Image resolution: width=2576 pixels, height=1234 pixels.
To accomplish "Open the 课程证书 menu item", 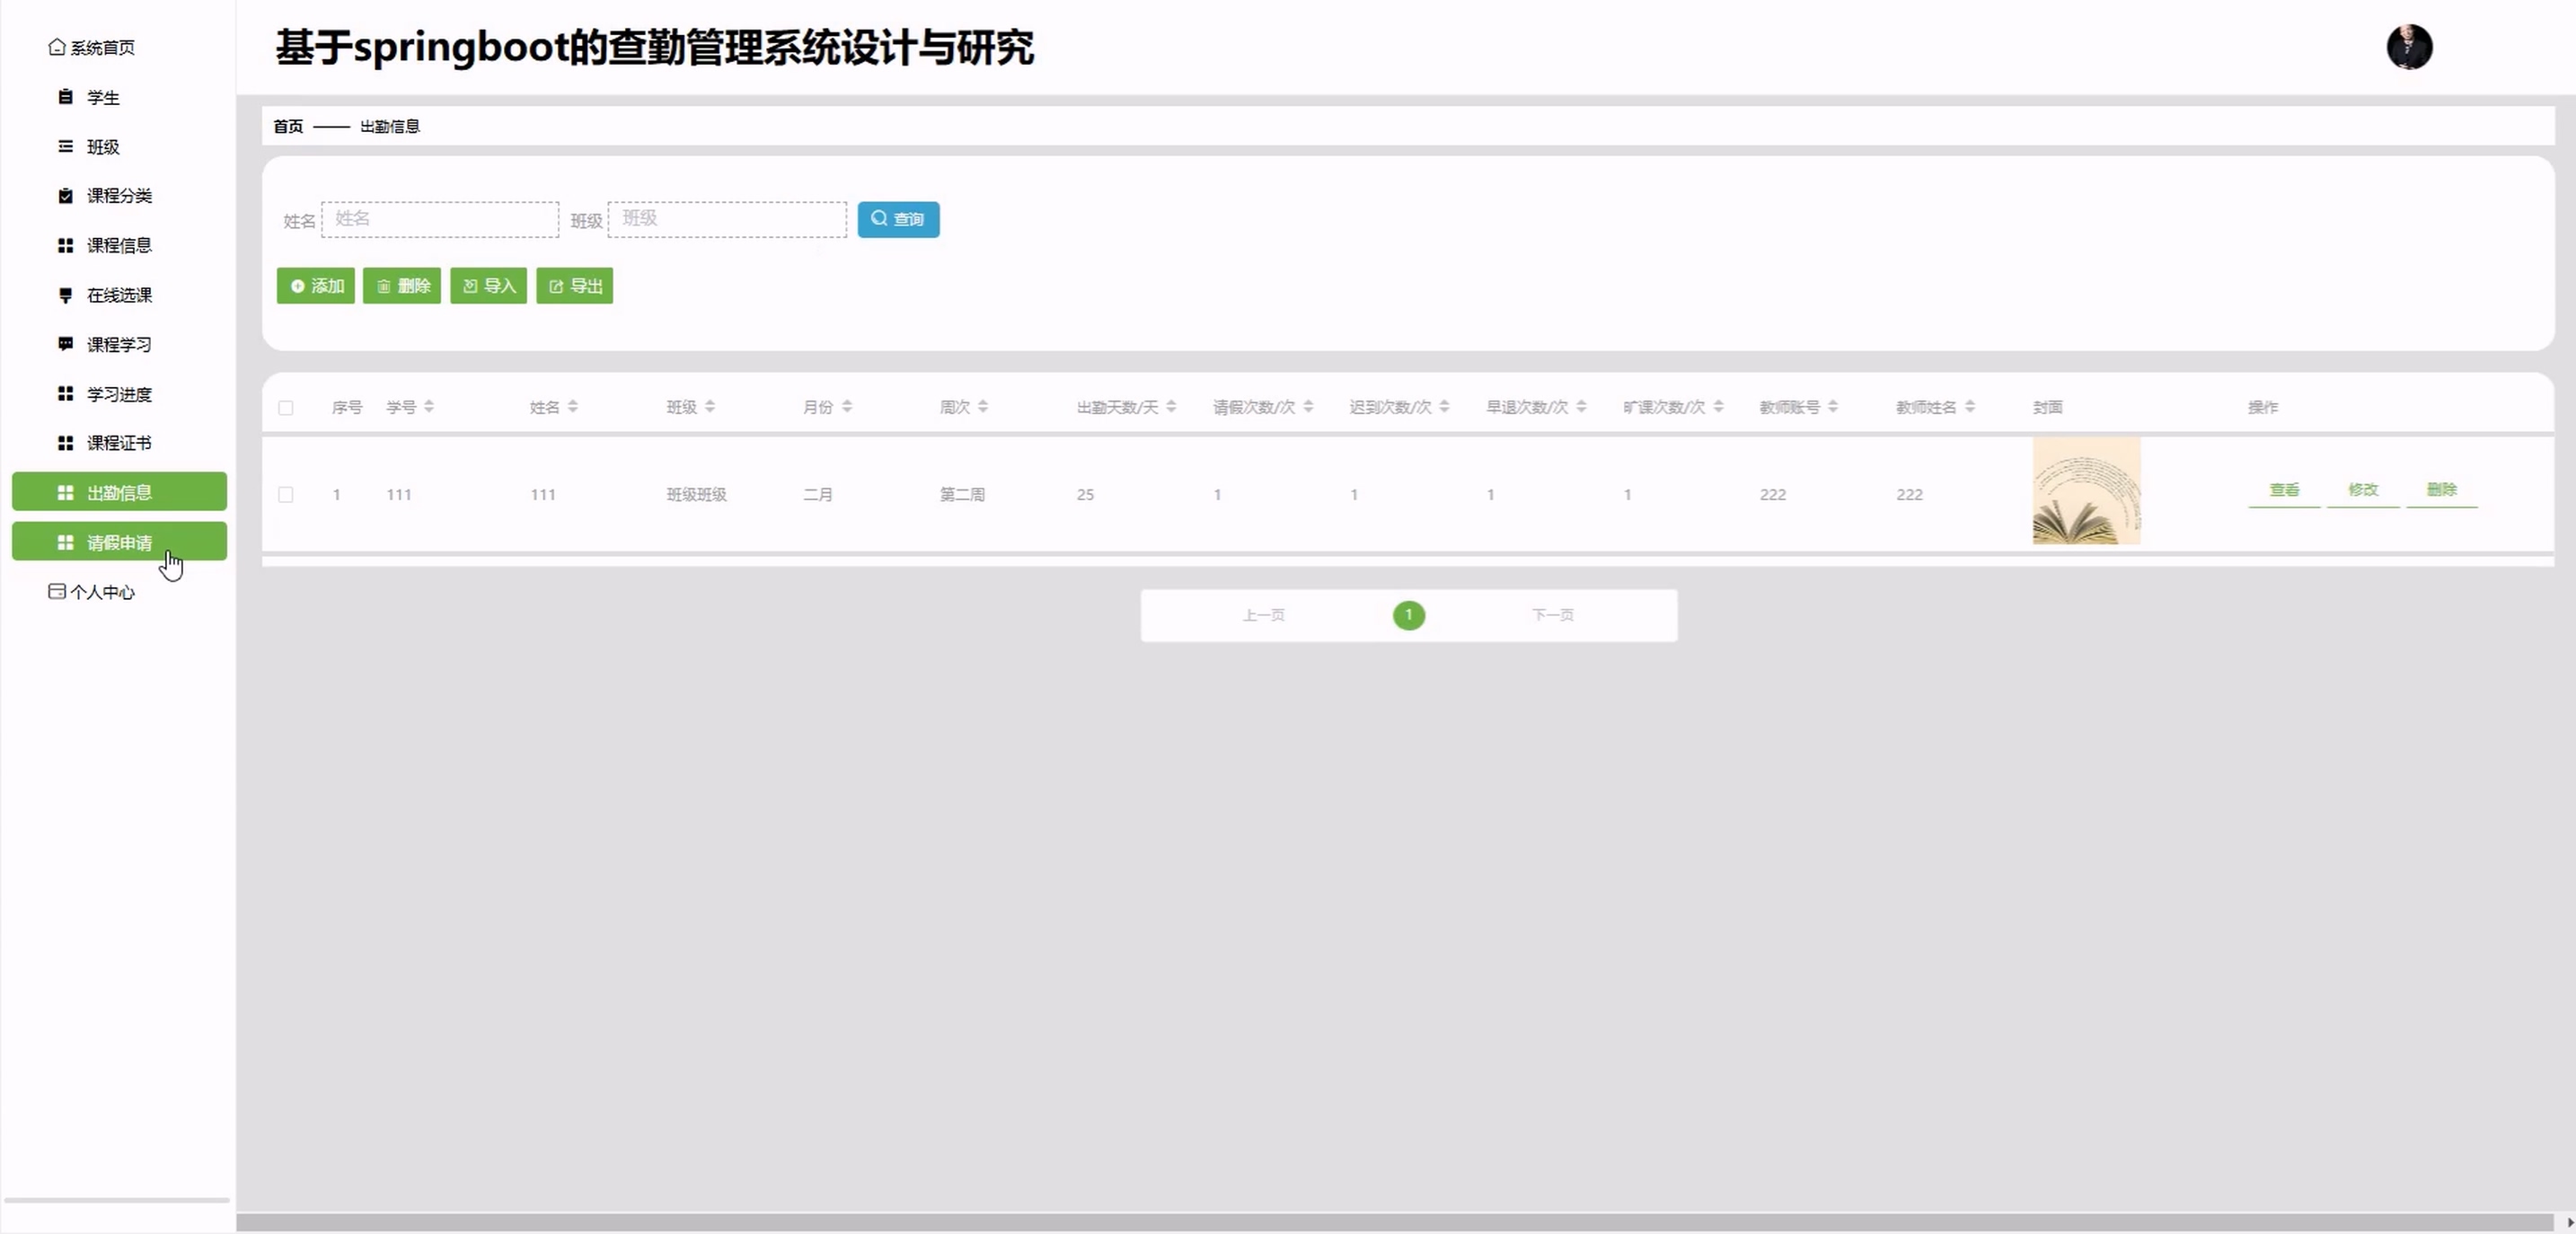I will 119,443.
